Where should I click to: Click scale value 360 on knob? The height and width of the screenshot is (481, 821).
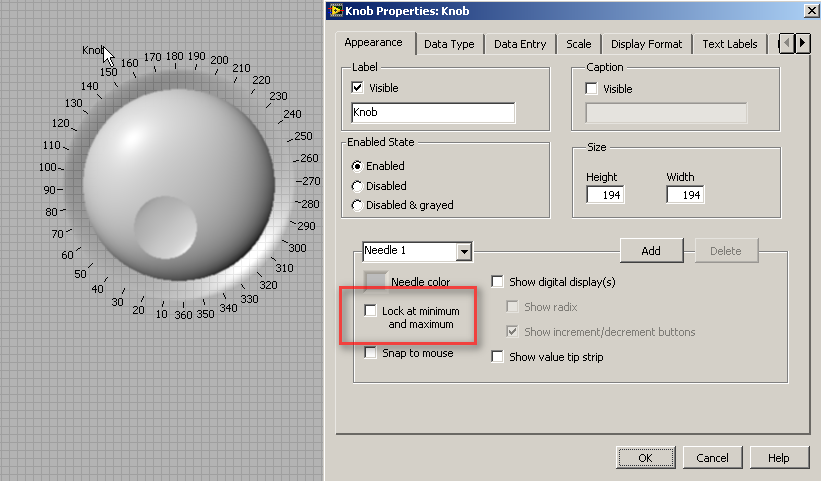click(x=183, y=315)
